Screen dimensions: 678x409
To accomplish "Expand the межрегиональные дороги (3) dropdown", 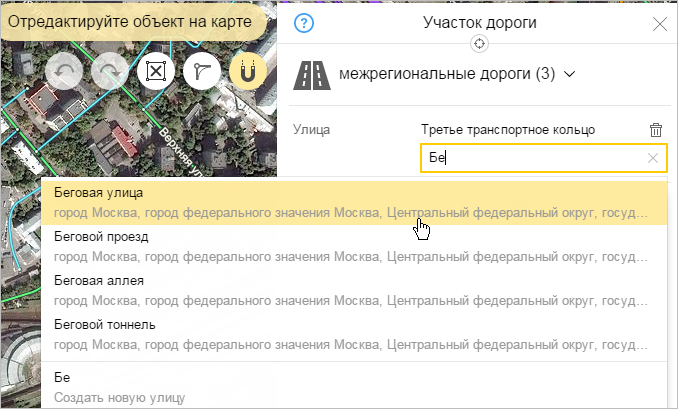I will tap(570, 74).
